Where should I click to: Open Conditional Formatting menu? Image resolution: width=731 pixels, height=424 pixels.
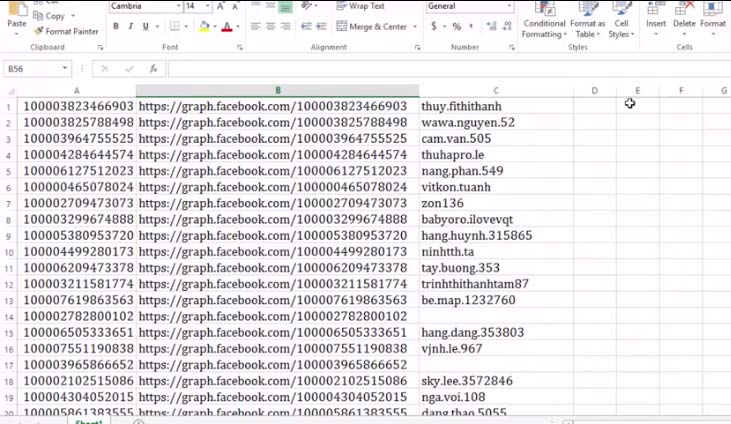544,20
